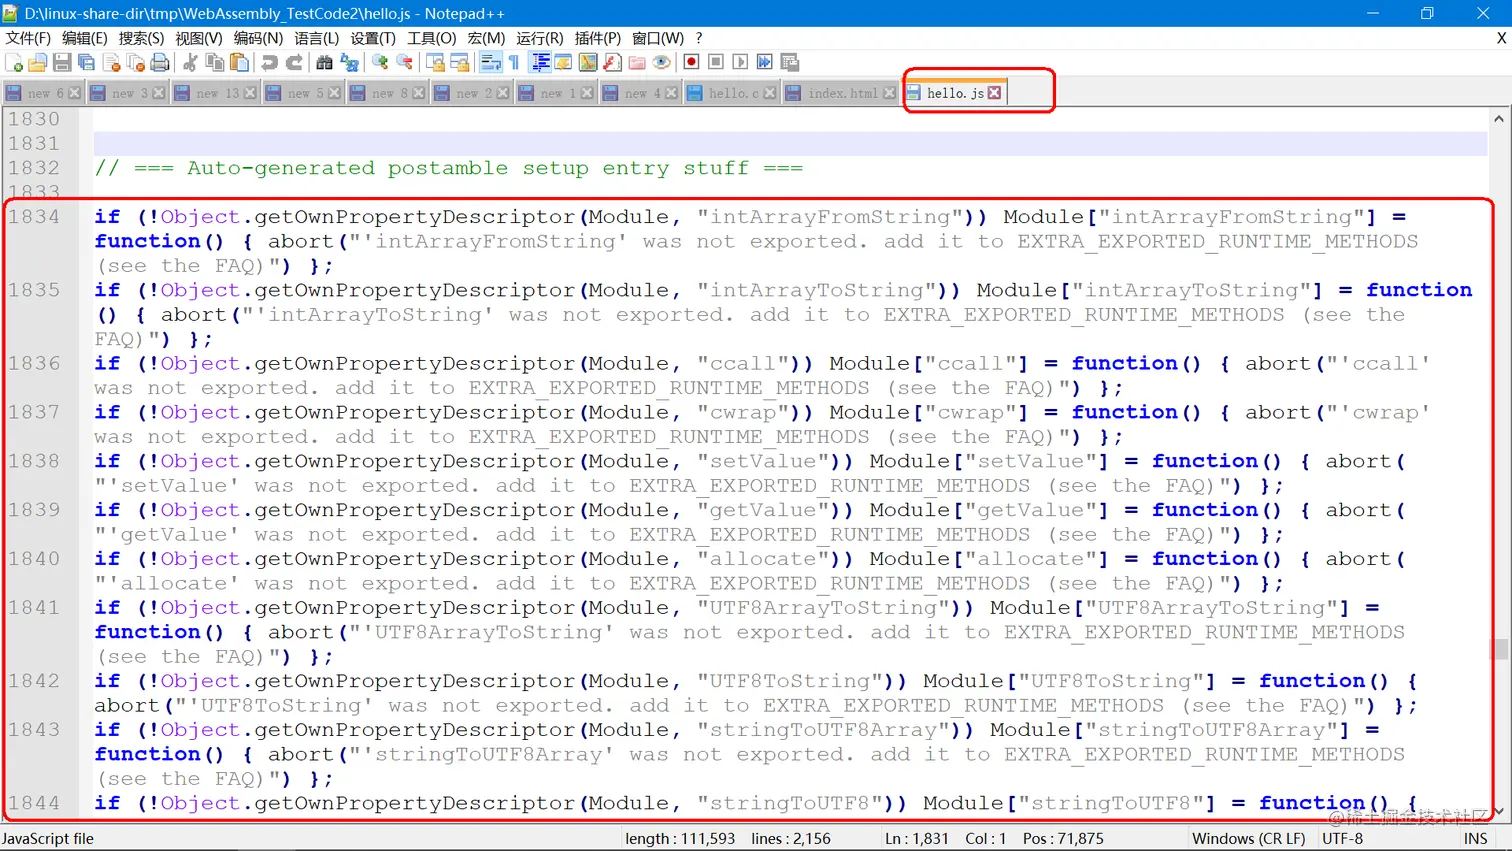The height and width of the screenshot is (851, 1512).
Task: Create a new document with toolbar icon
Action: click(x=15, y=62)
